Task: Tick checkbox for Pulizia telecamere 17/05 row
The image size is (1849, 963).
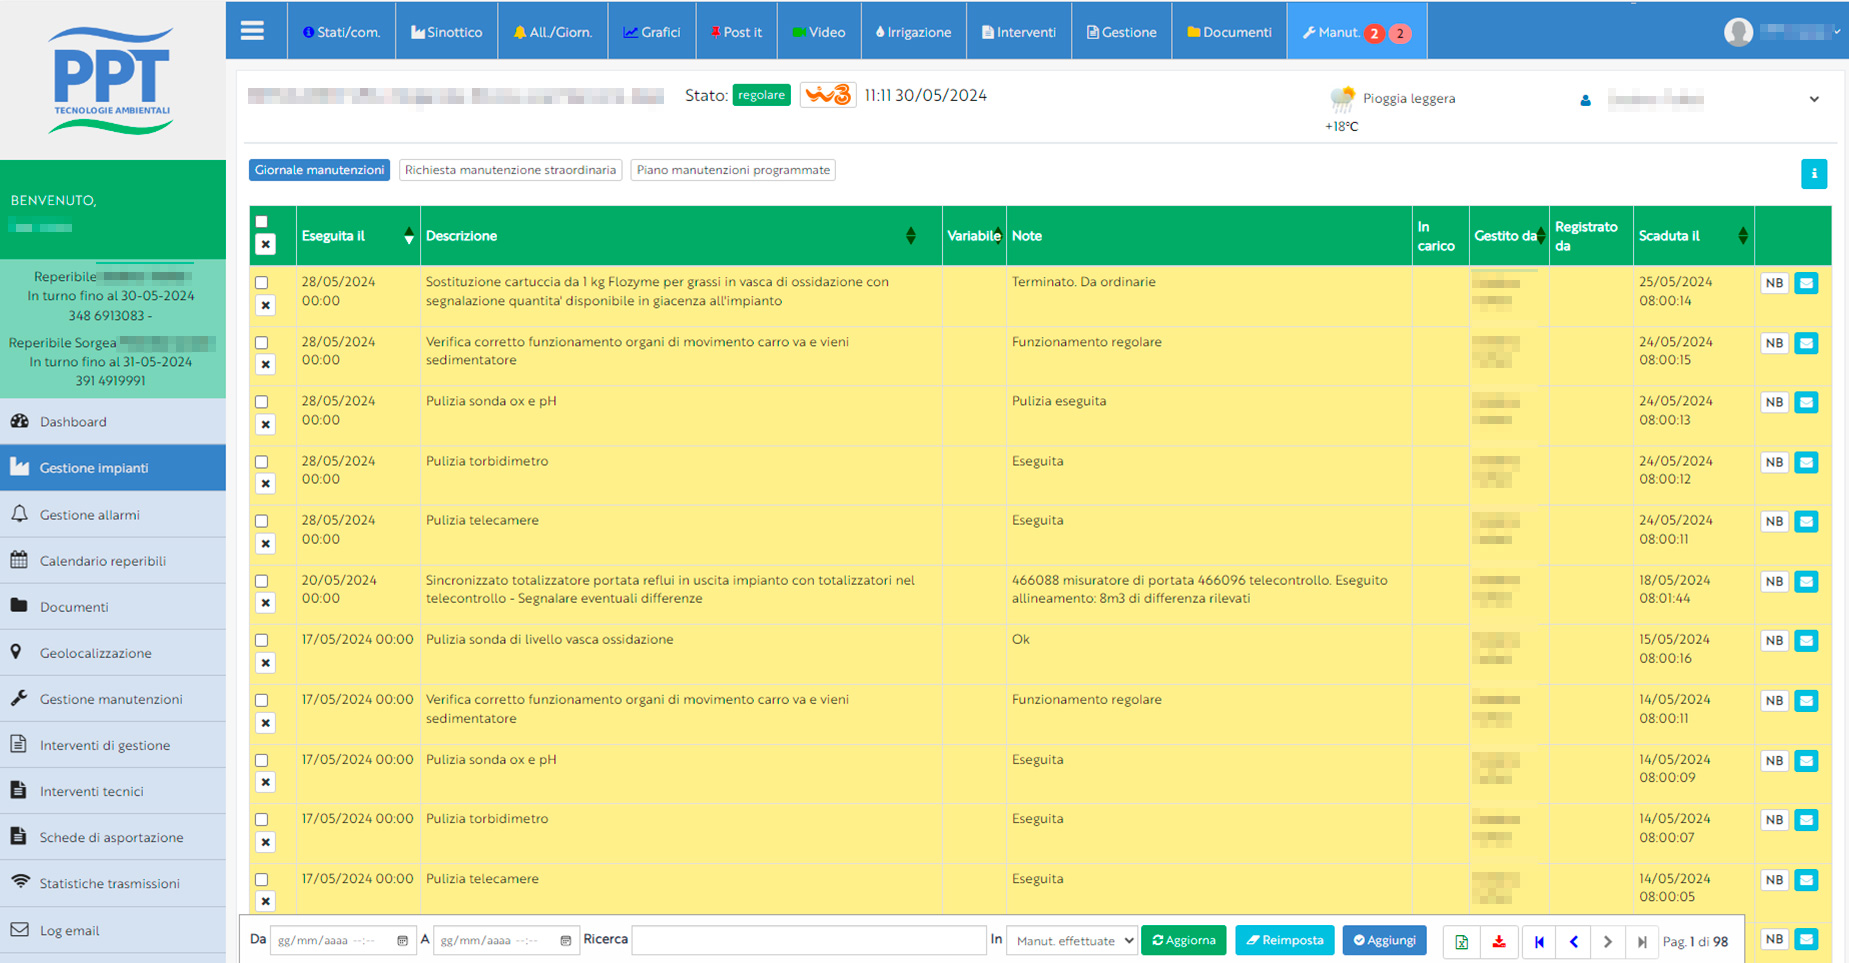Action: coord(262,880)
